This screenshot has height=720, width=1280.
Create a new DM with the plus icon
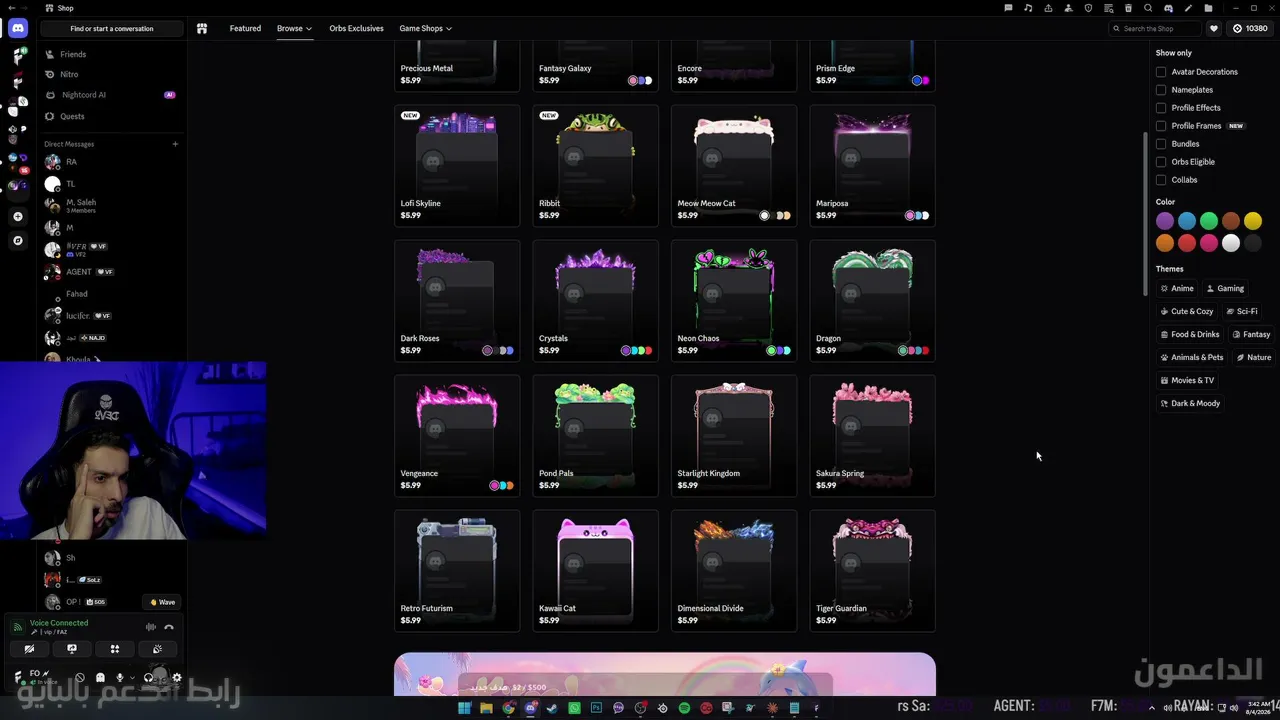pos(175,144)
